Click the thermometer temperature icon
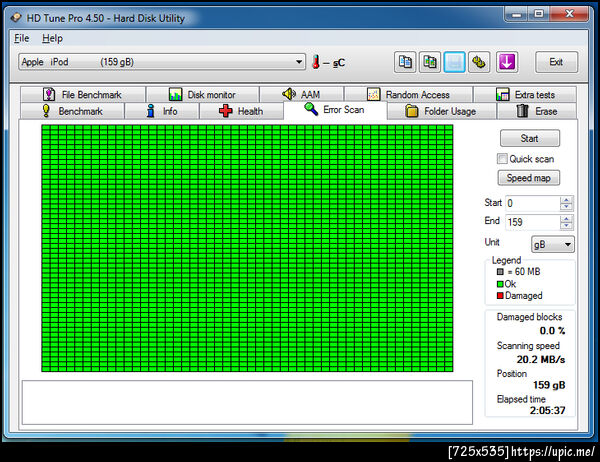This screenshot has width=600, height=462. click(316, 62)
